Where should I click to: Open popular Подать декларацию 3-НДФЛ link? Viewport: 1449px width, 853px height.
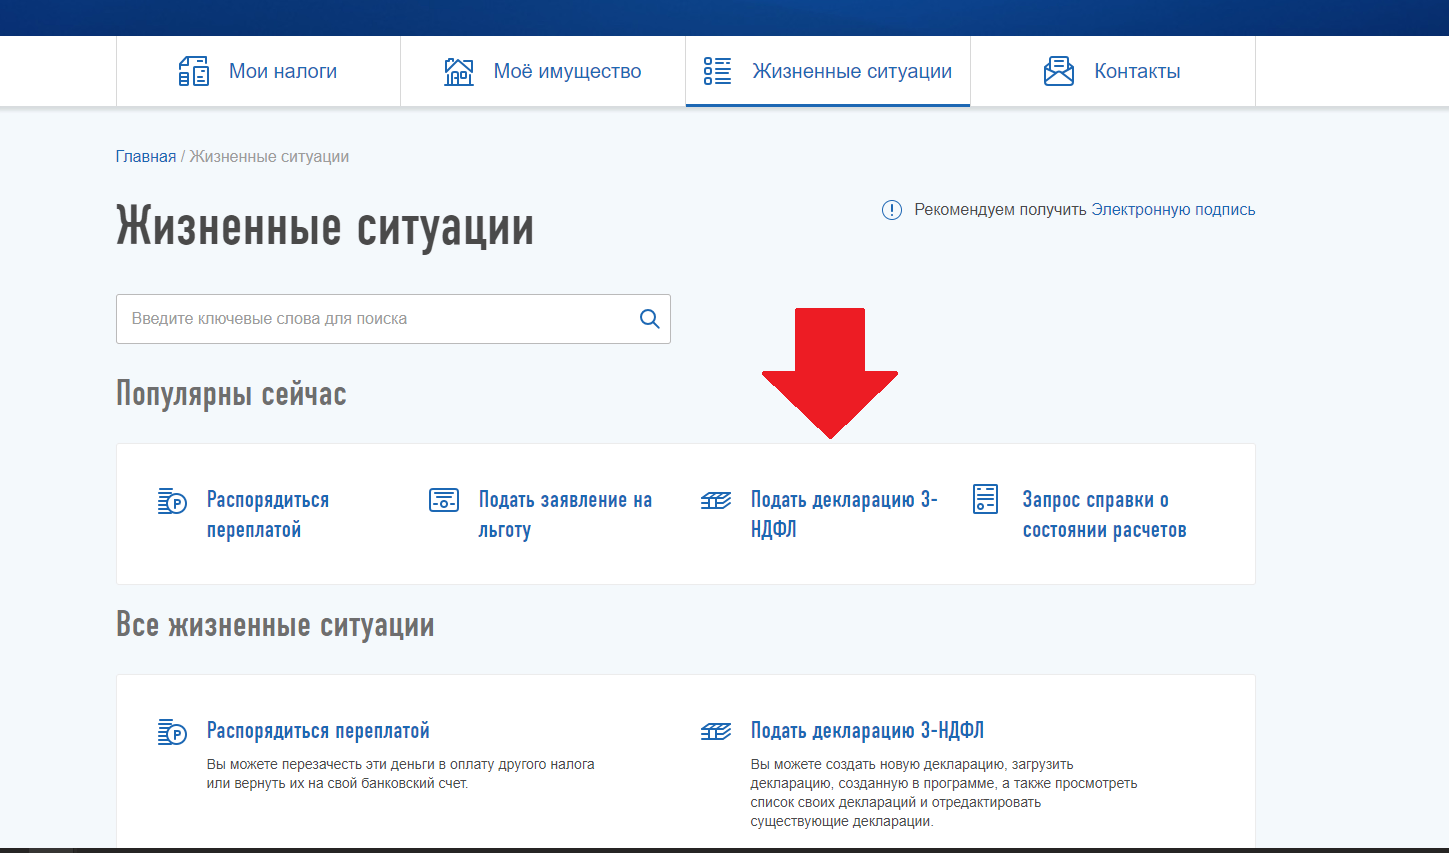click(x=844, y=514)
